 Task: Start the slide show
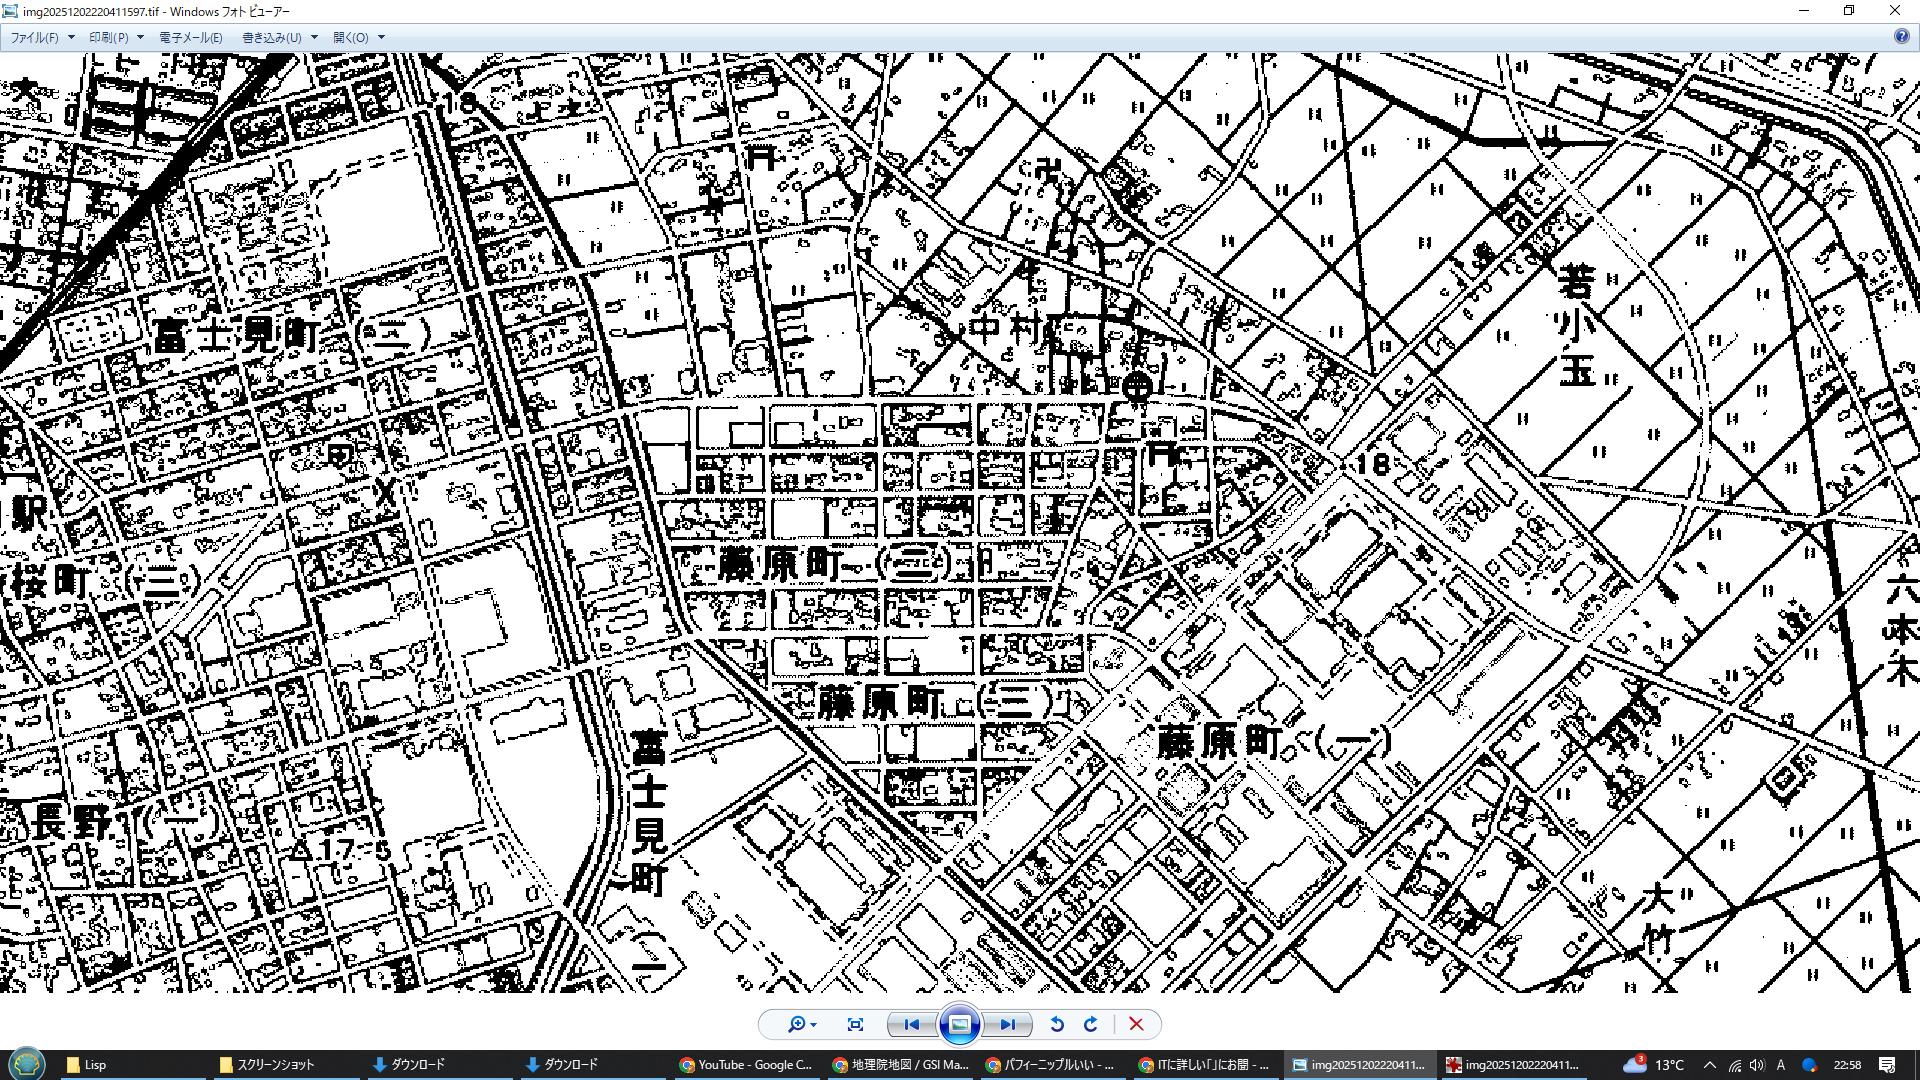(959, 1024)
